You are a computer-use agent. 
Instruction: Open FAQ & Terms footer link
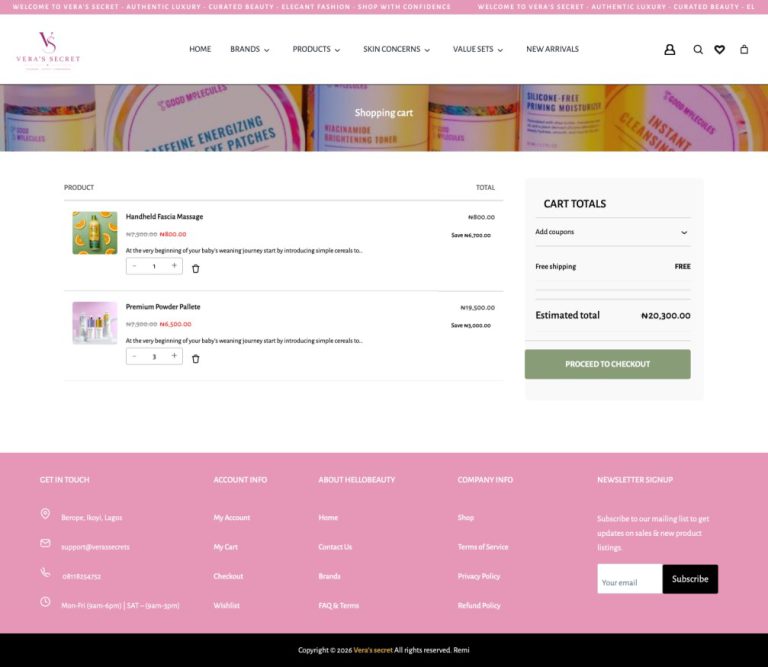[338, 606]
